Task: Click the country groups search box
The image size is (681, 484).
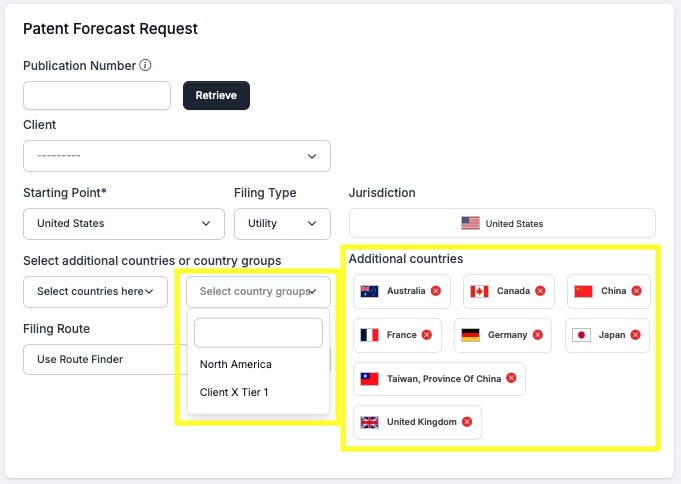Action: click(258, 333)
